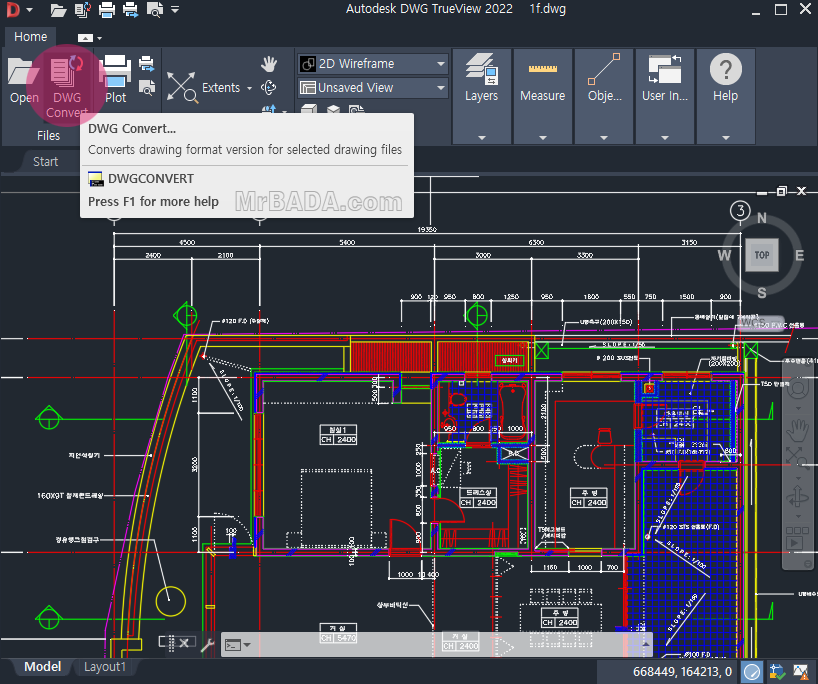Click the Measure ruler button
The width and height of the screenshot is (818, 684).
point(543,78)
